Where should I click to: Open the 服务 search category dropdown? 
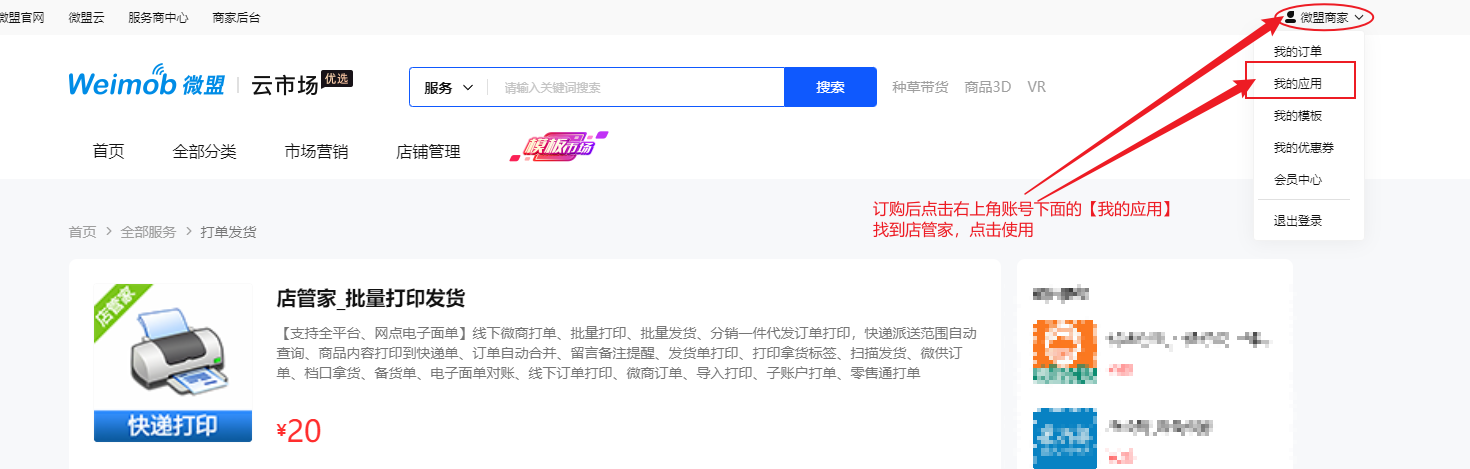point(448,87)
